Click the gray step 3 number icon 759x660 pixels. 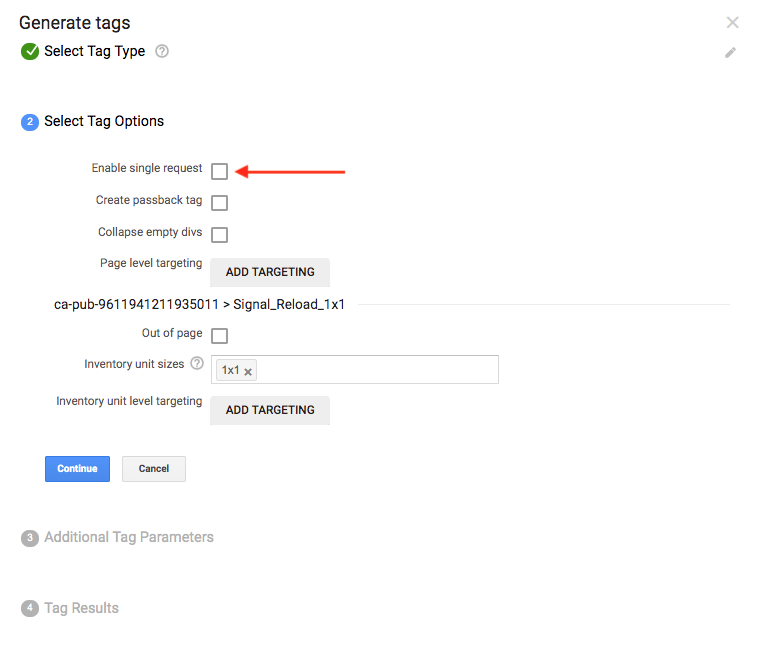30,538
